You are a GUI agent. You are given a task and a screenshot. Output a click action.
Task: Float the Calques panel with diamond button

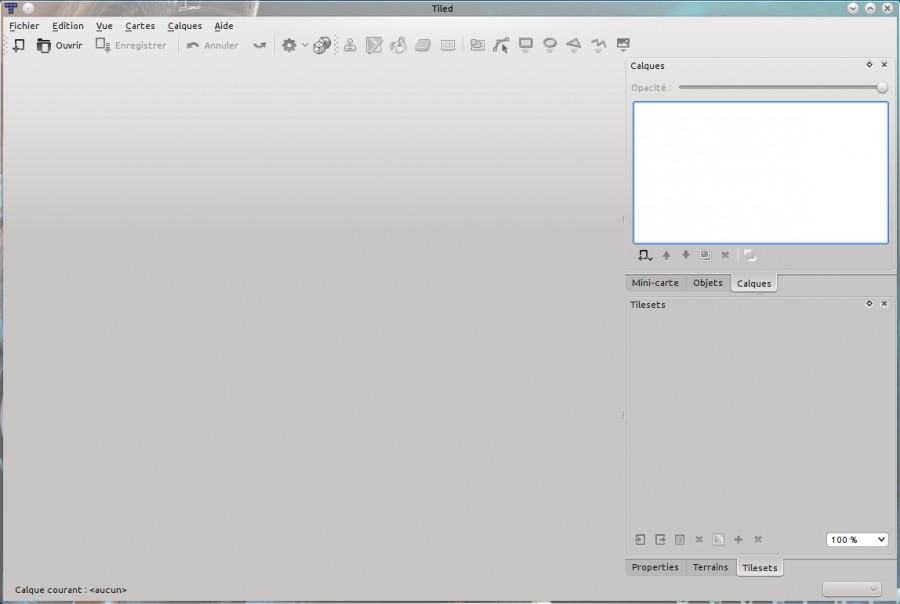tap(869, 65)
